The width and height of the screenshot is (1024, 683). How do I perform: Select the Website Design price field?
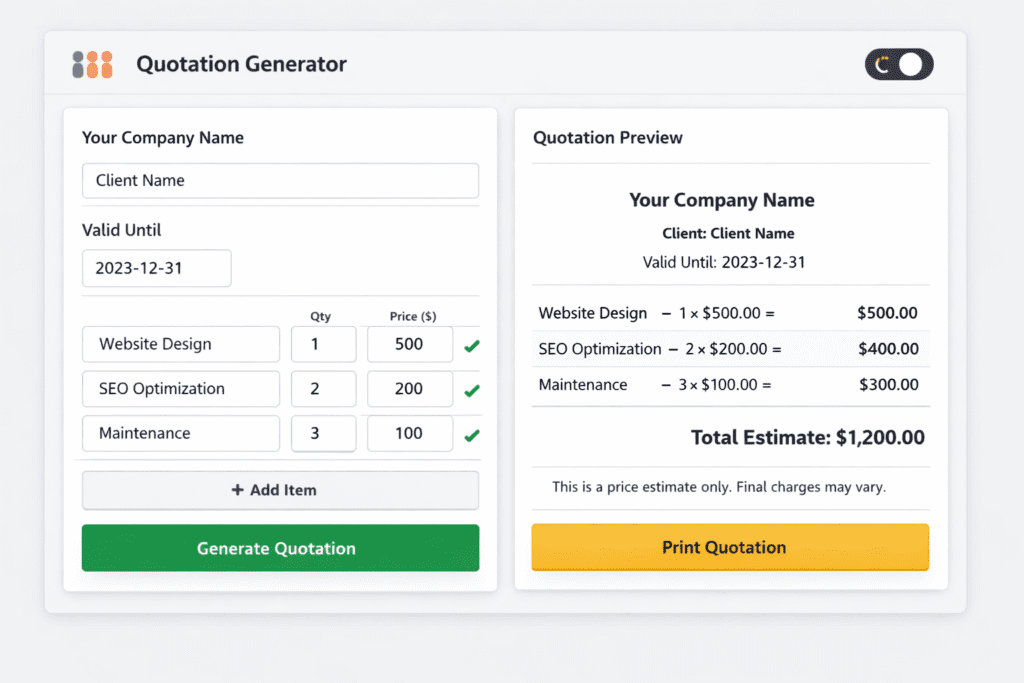[410, 345]
